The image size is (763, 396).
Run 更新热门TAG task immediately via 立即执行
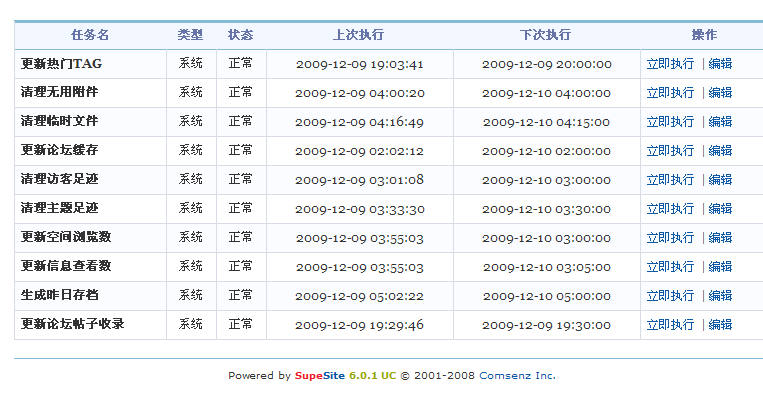pyautogui.click(x=670, y=64)
